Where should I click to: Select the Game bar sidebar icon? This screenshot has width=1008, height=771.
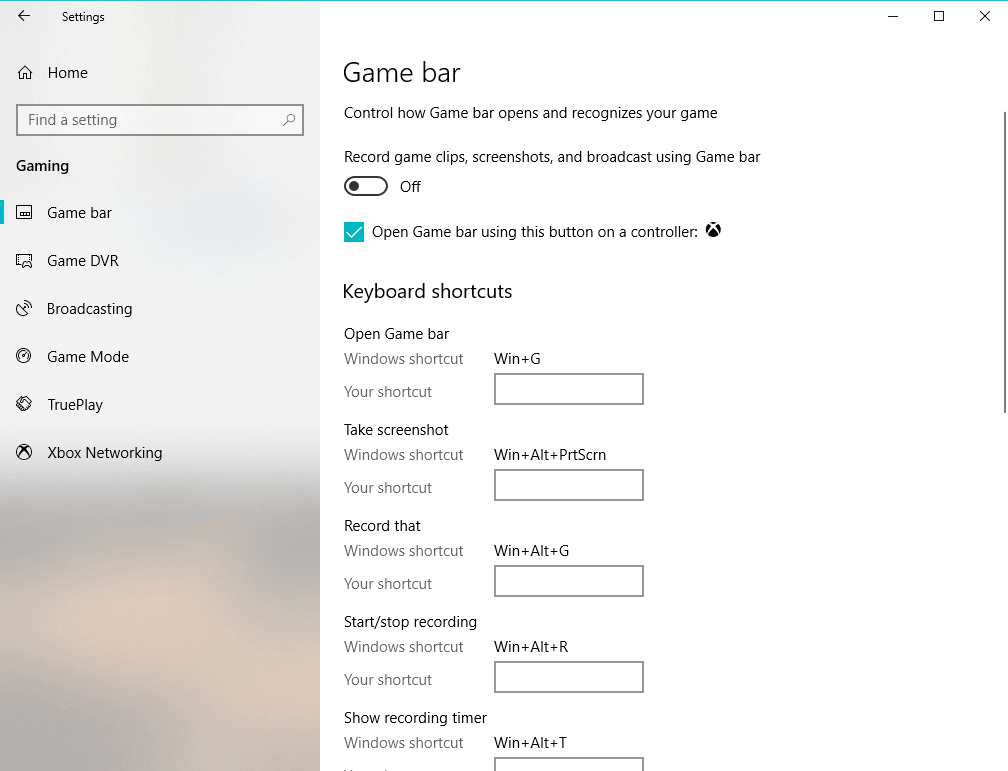click(x=24, y=212)
